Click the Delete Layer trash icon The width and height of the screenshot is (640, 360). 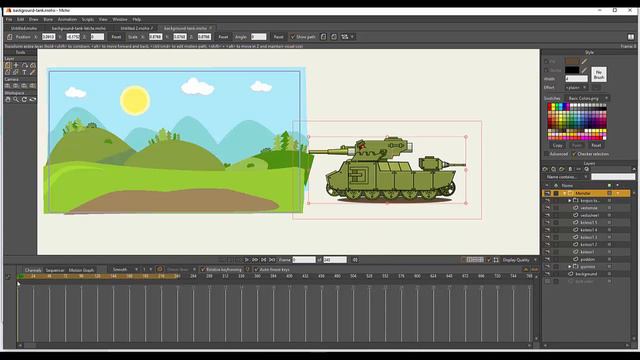pos(570,169)
